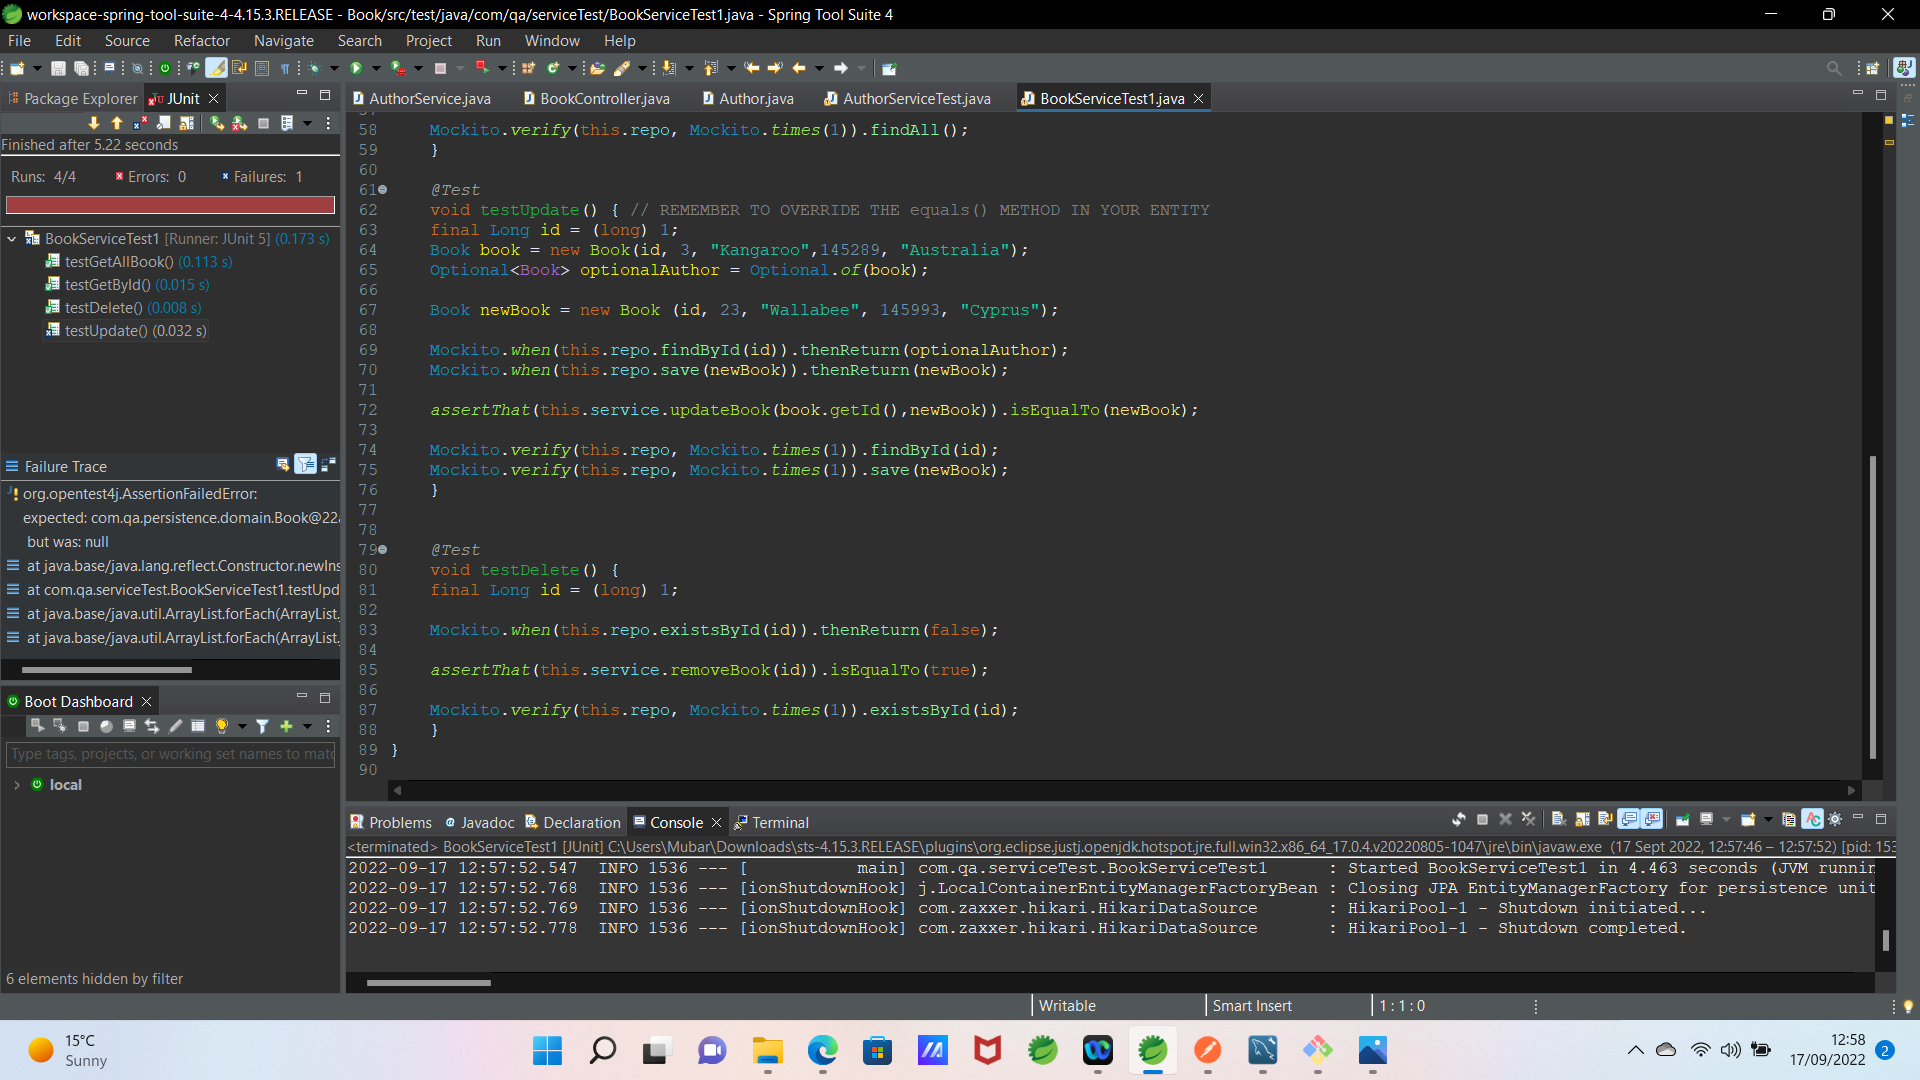Click the Boot Dashboard tag filter input field

click(170, 754)
